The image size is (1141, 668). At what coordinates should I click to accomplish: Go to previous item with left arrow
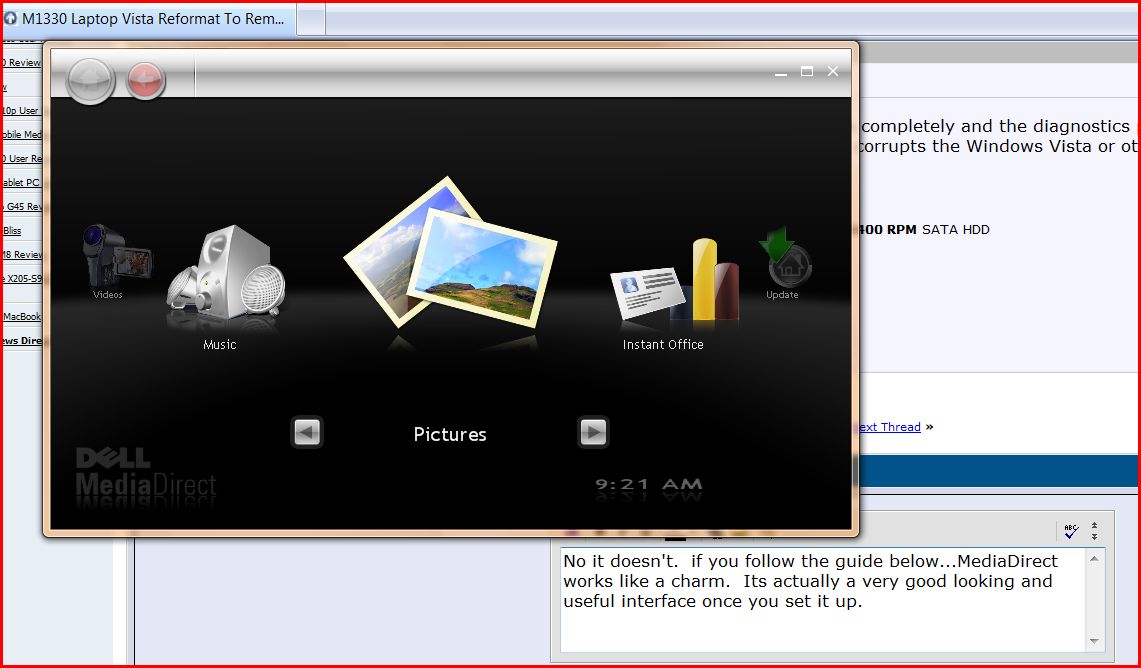click(306, 432)
